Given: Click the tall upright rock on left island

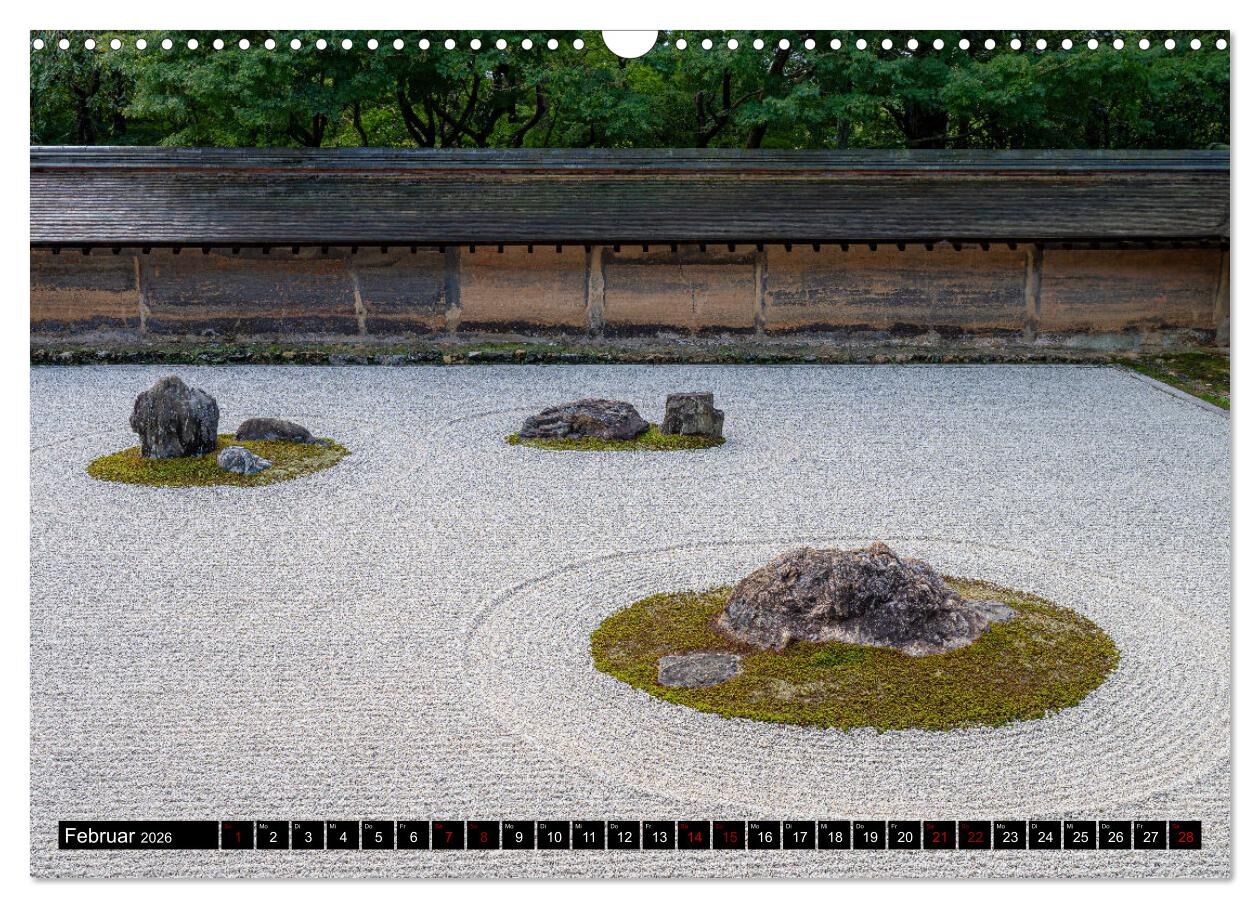Looking at the screenshot, I should (174, 417).
